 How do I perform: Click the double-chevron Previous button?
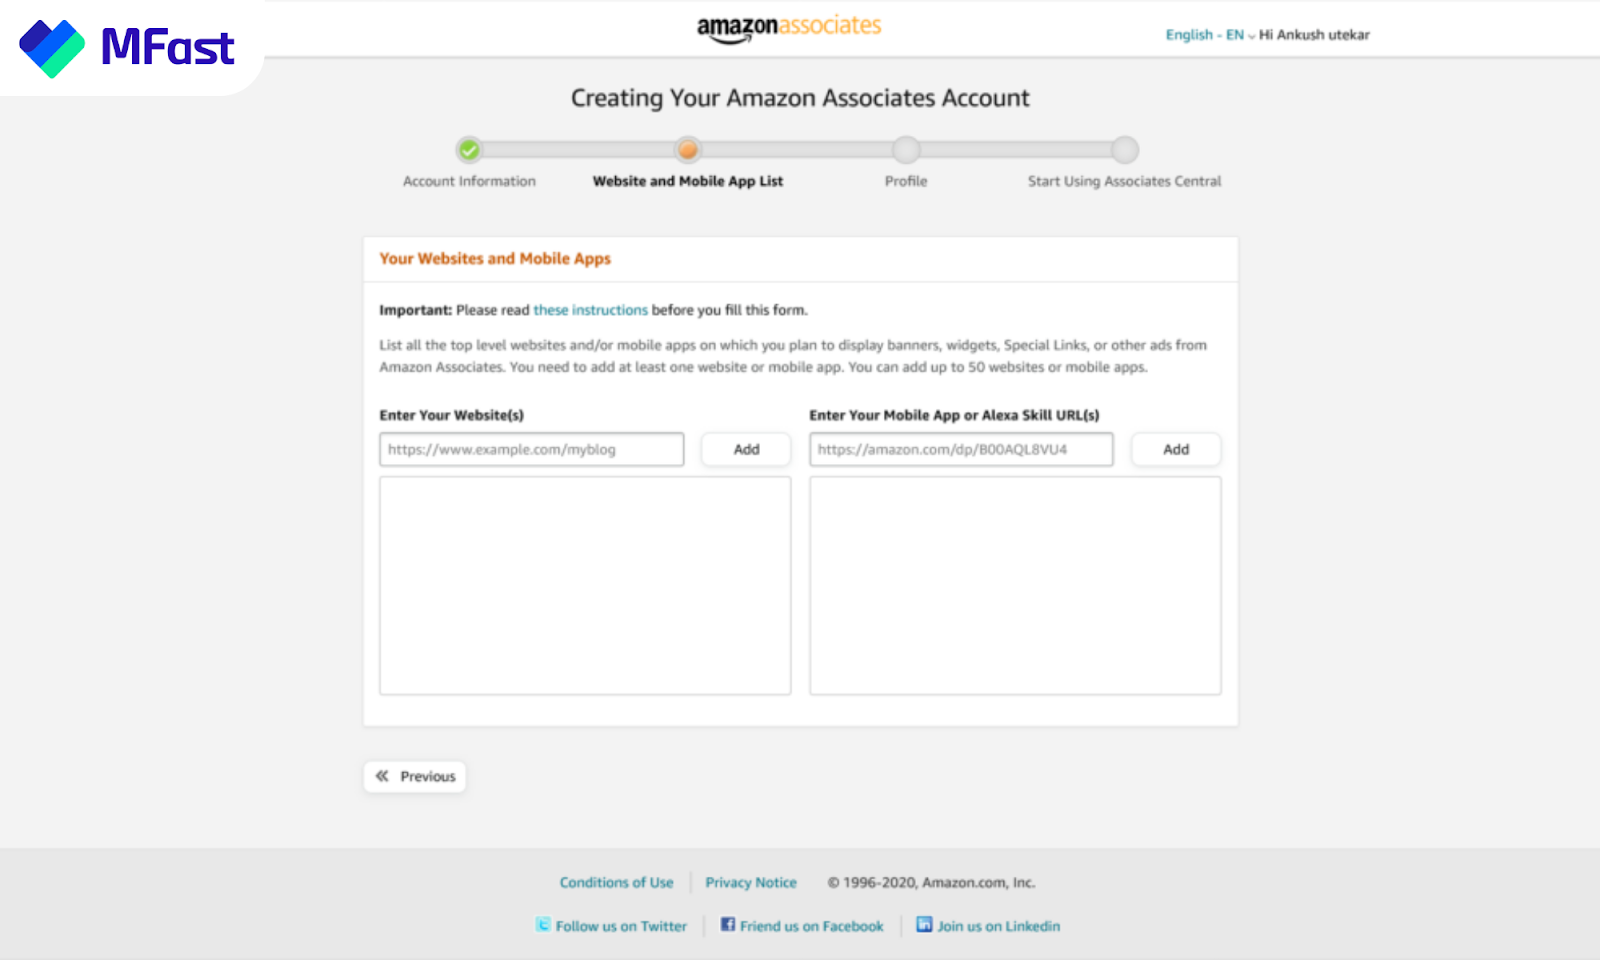[x=415, y=777]
